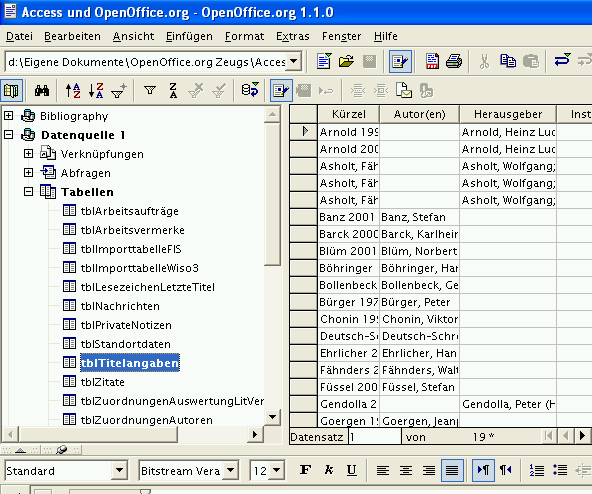The image size is (592, 494).
Task: Expand the Bibliography tree node
Action: click(8, 116)
